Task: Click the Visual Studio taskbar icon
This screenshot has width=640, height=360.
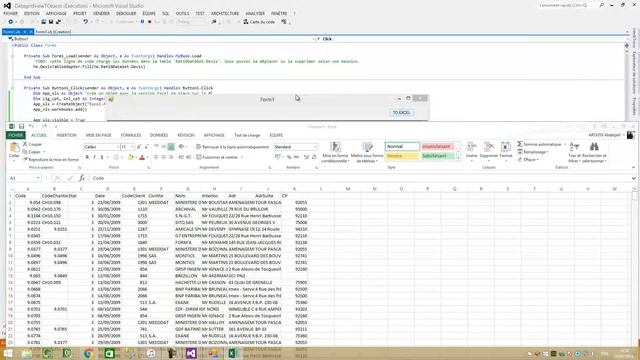Action: pos(191,353)
